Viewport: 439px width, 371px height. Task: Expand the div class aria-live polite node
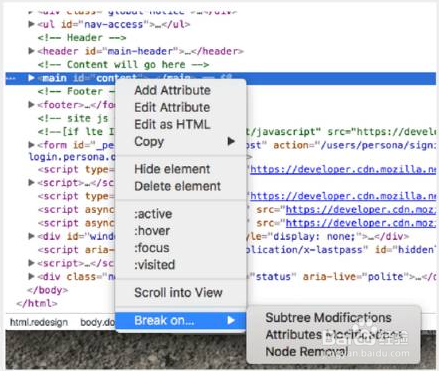(x=31, y=276)
